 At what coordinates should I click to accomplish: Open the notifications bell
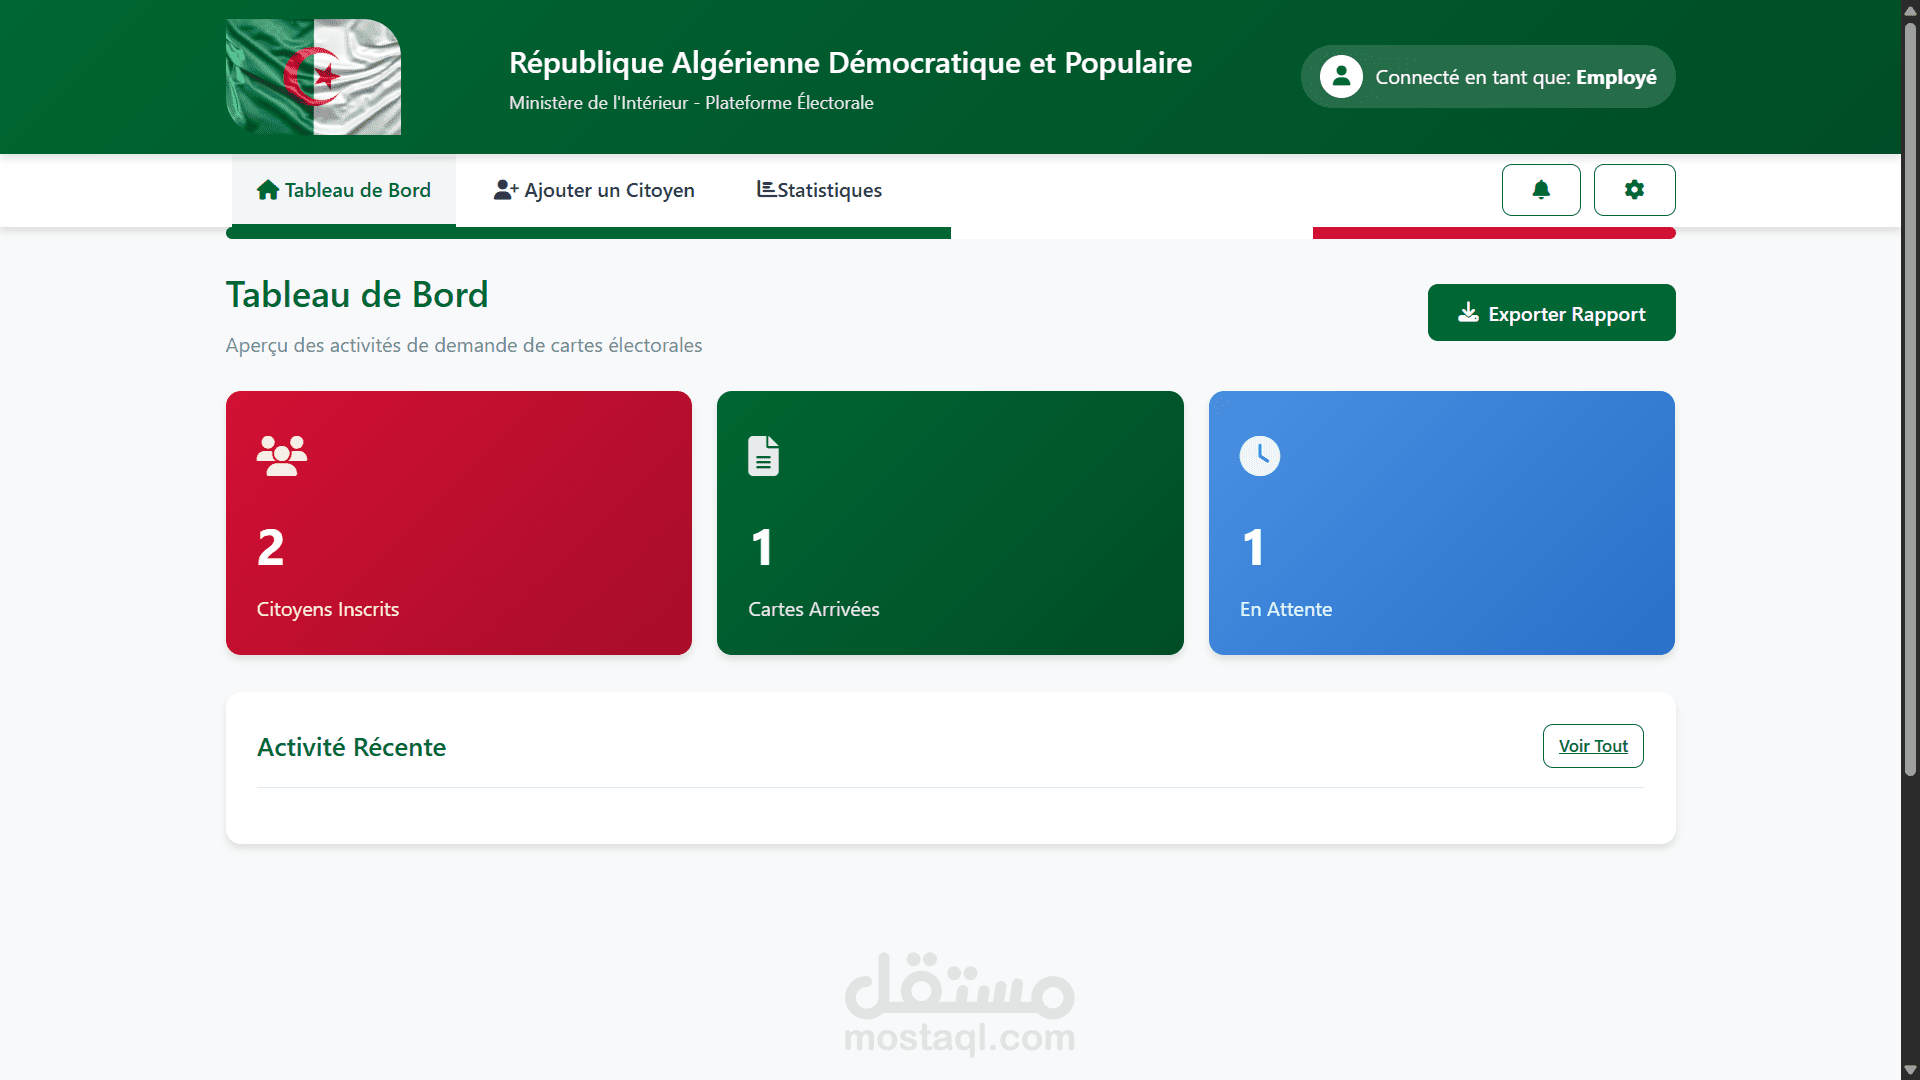click(x=1541, y=190)
